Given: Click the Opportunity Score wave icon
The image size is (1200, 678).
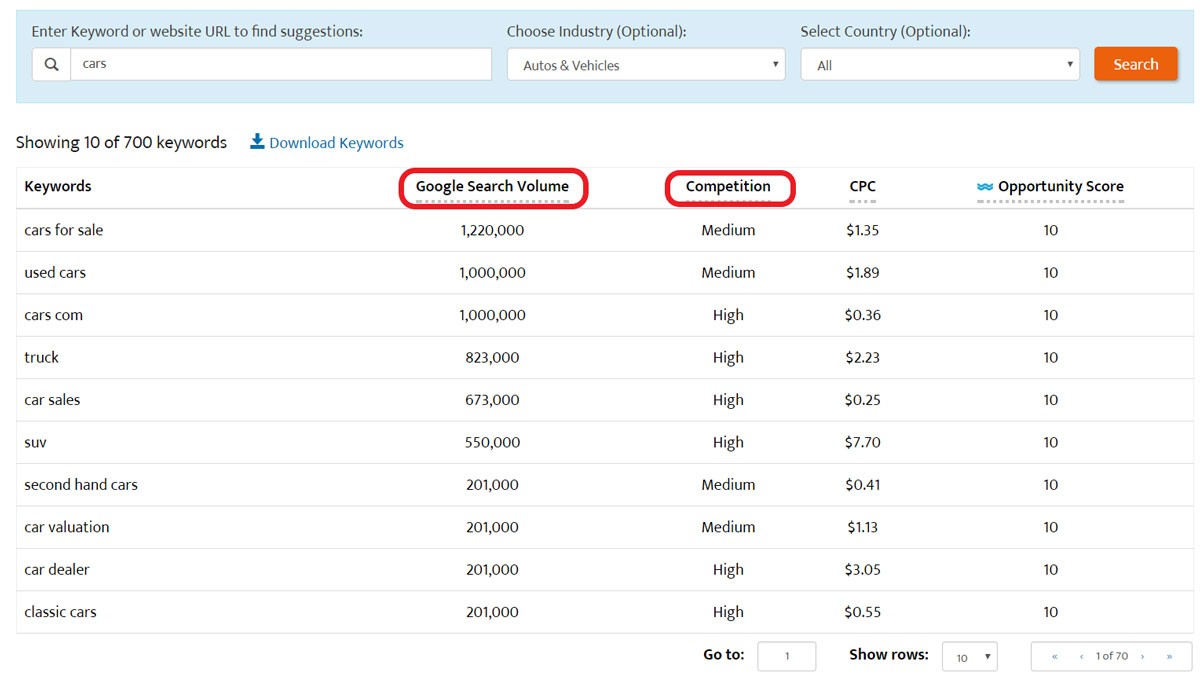Looking at the screenshot, I should [985, 187].
